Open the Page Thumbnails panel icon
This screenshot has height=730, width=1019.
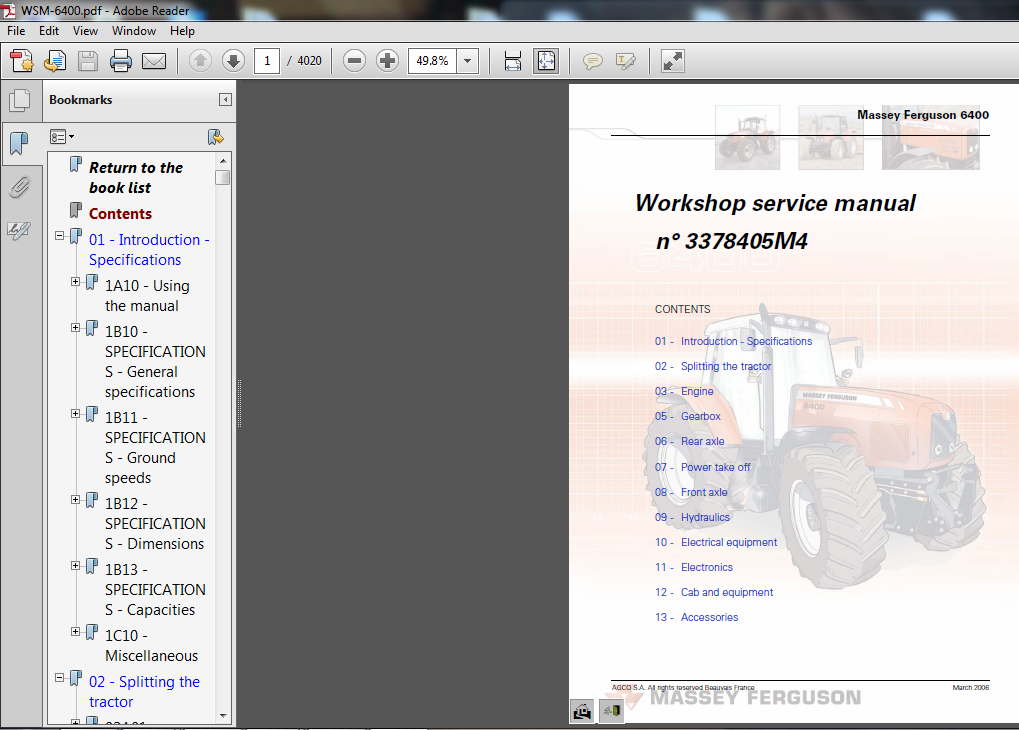20,100
